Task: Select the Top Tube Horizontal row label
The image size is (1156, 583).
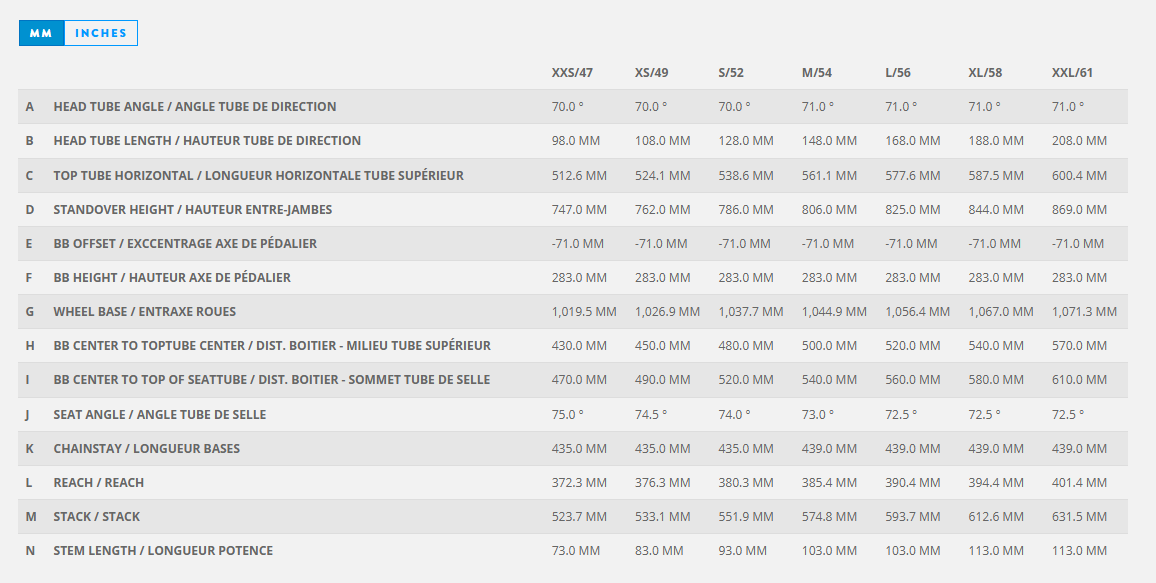Action: click(258, 176)
